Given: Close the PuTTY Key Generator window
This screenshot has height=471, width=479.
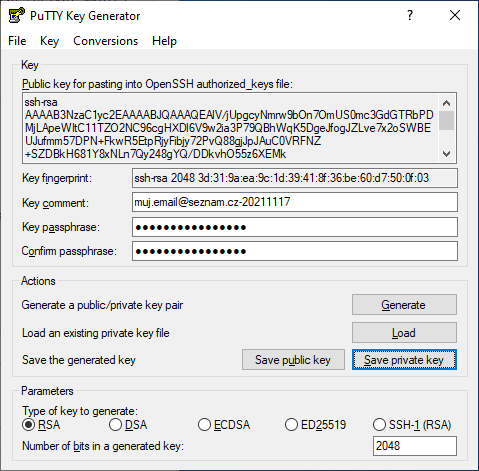Looking at the screenshot, I should pyautogui.click(x=455, y=15).
